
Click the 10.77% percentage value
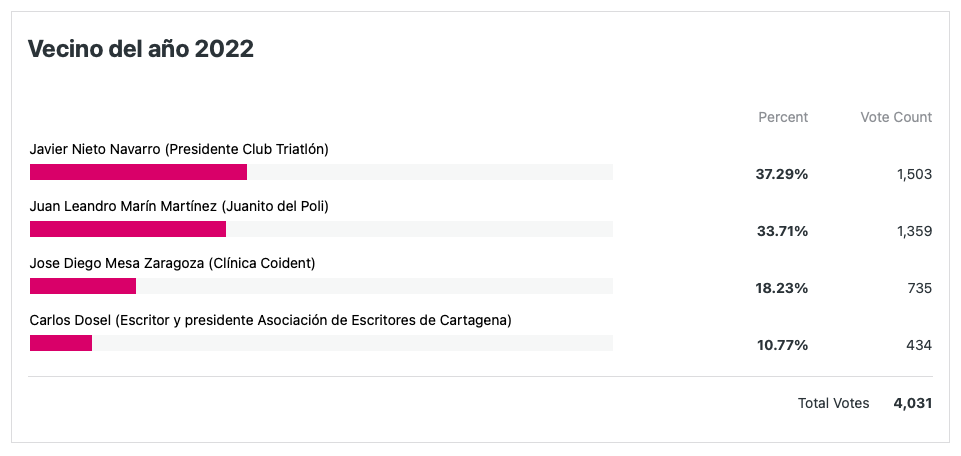coord(781,346)
